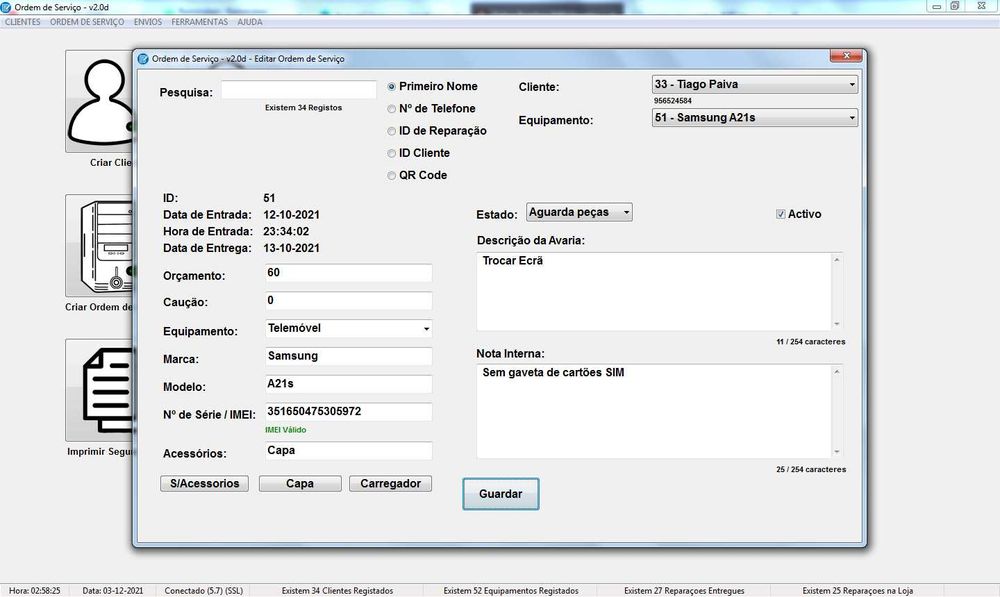This screenshot has width=1000, height=597.
Task: Open the Estado dropdown showing Aguarda peças
Action: [579, 212]
